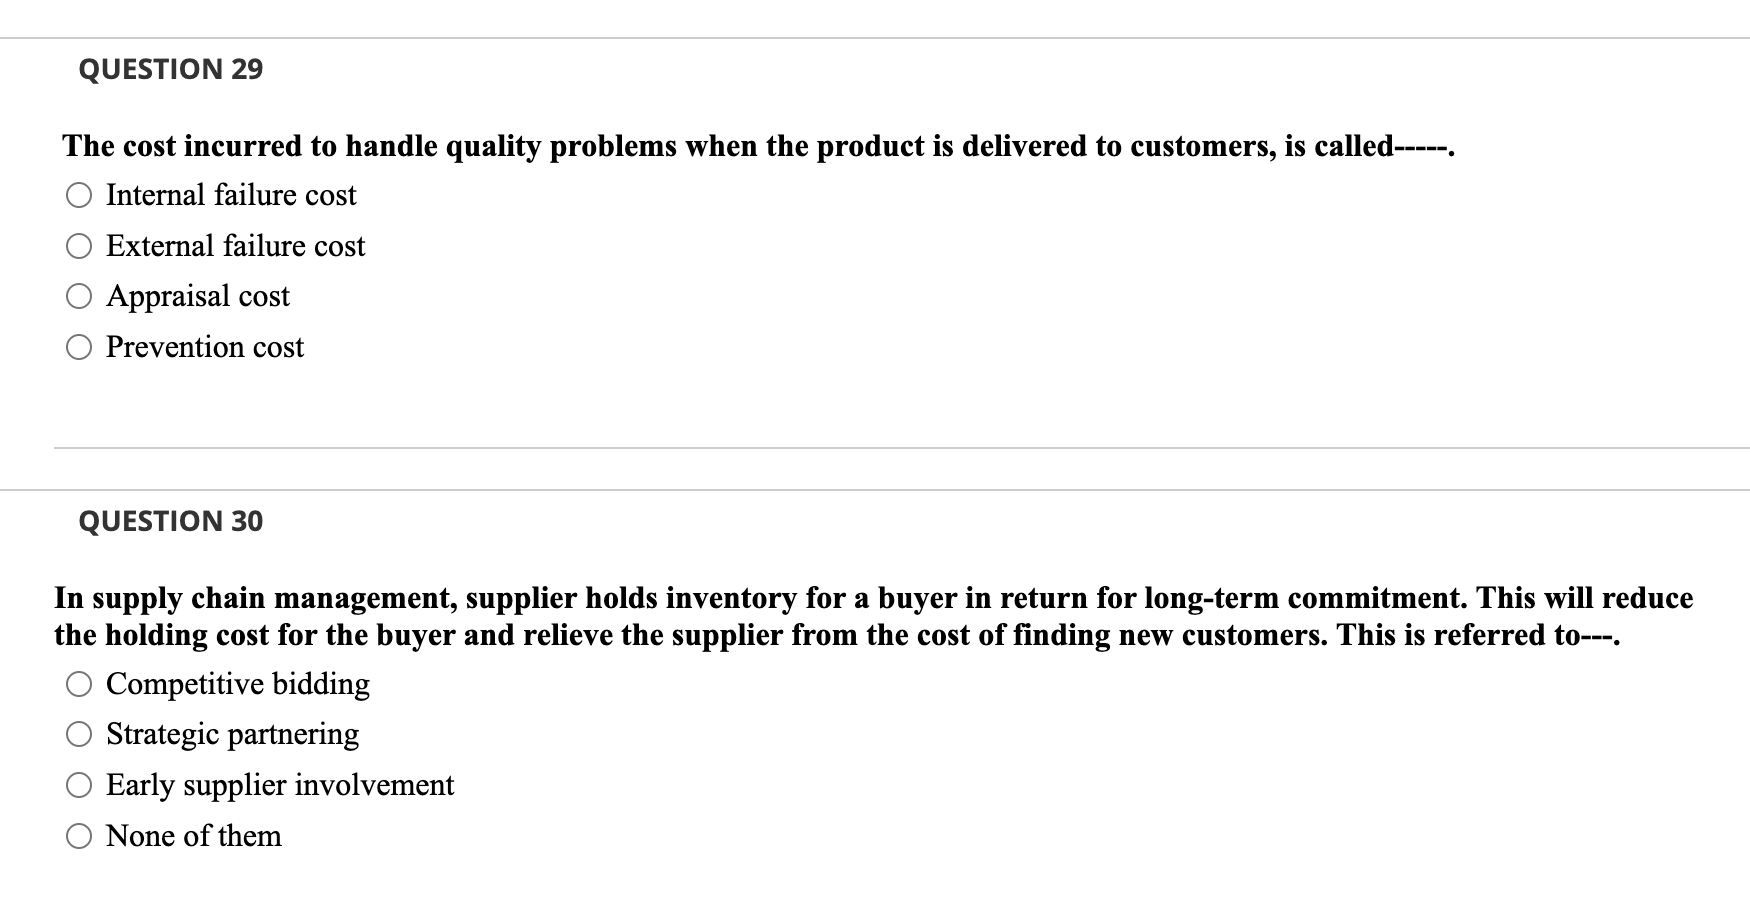
Task: Click the Prevention cost answer label
Action: pos(204,348)
